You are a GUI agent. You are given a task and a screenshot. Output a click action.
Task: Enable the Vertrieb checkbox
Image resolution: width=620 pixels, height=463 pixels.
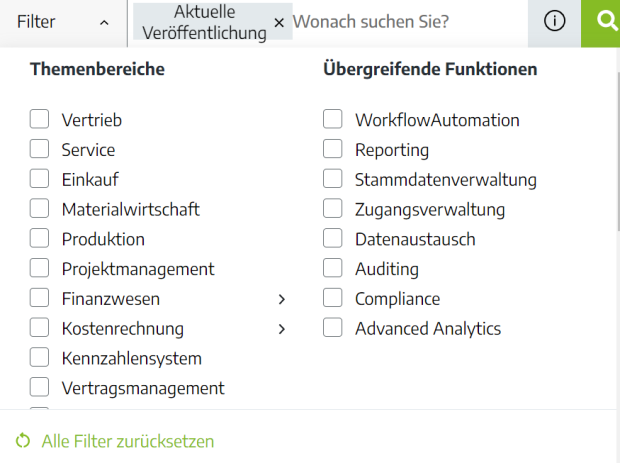click(x=39, y=119)
